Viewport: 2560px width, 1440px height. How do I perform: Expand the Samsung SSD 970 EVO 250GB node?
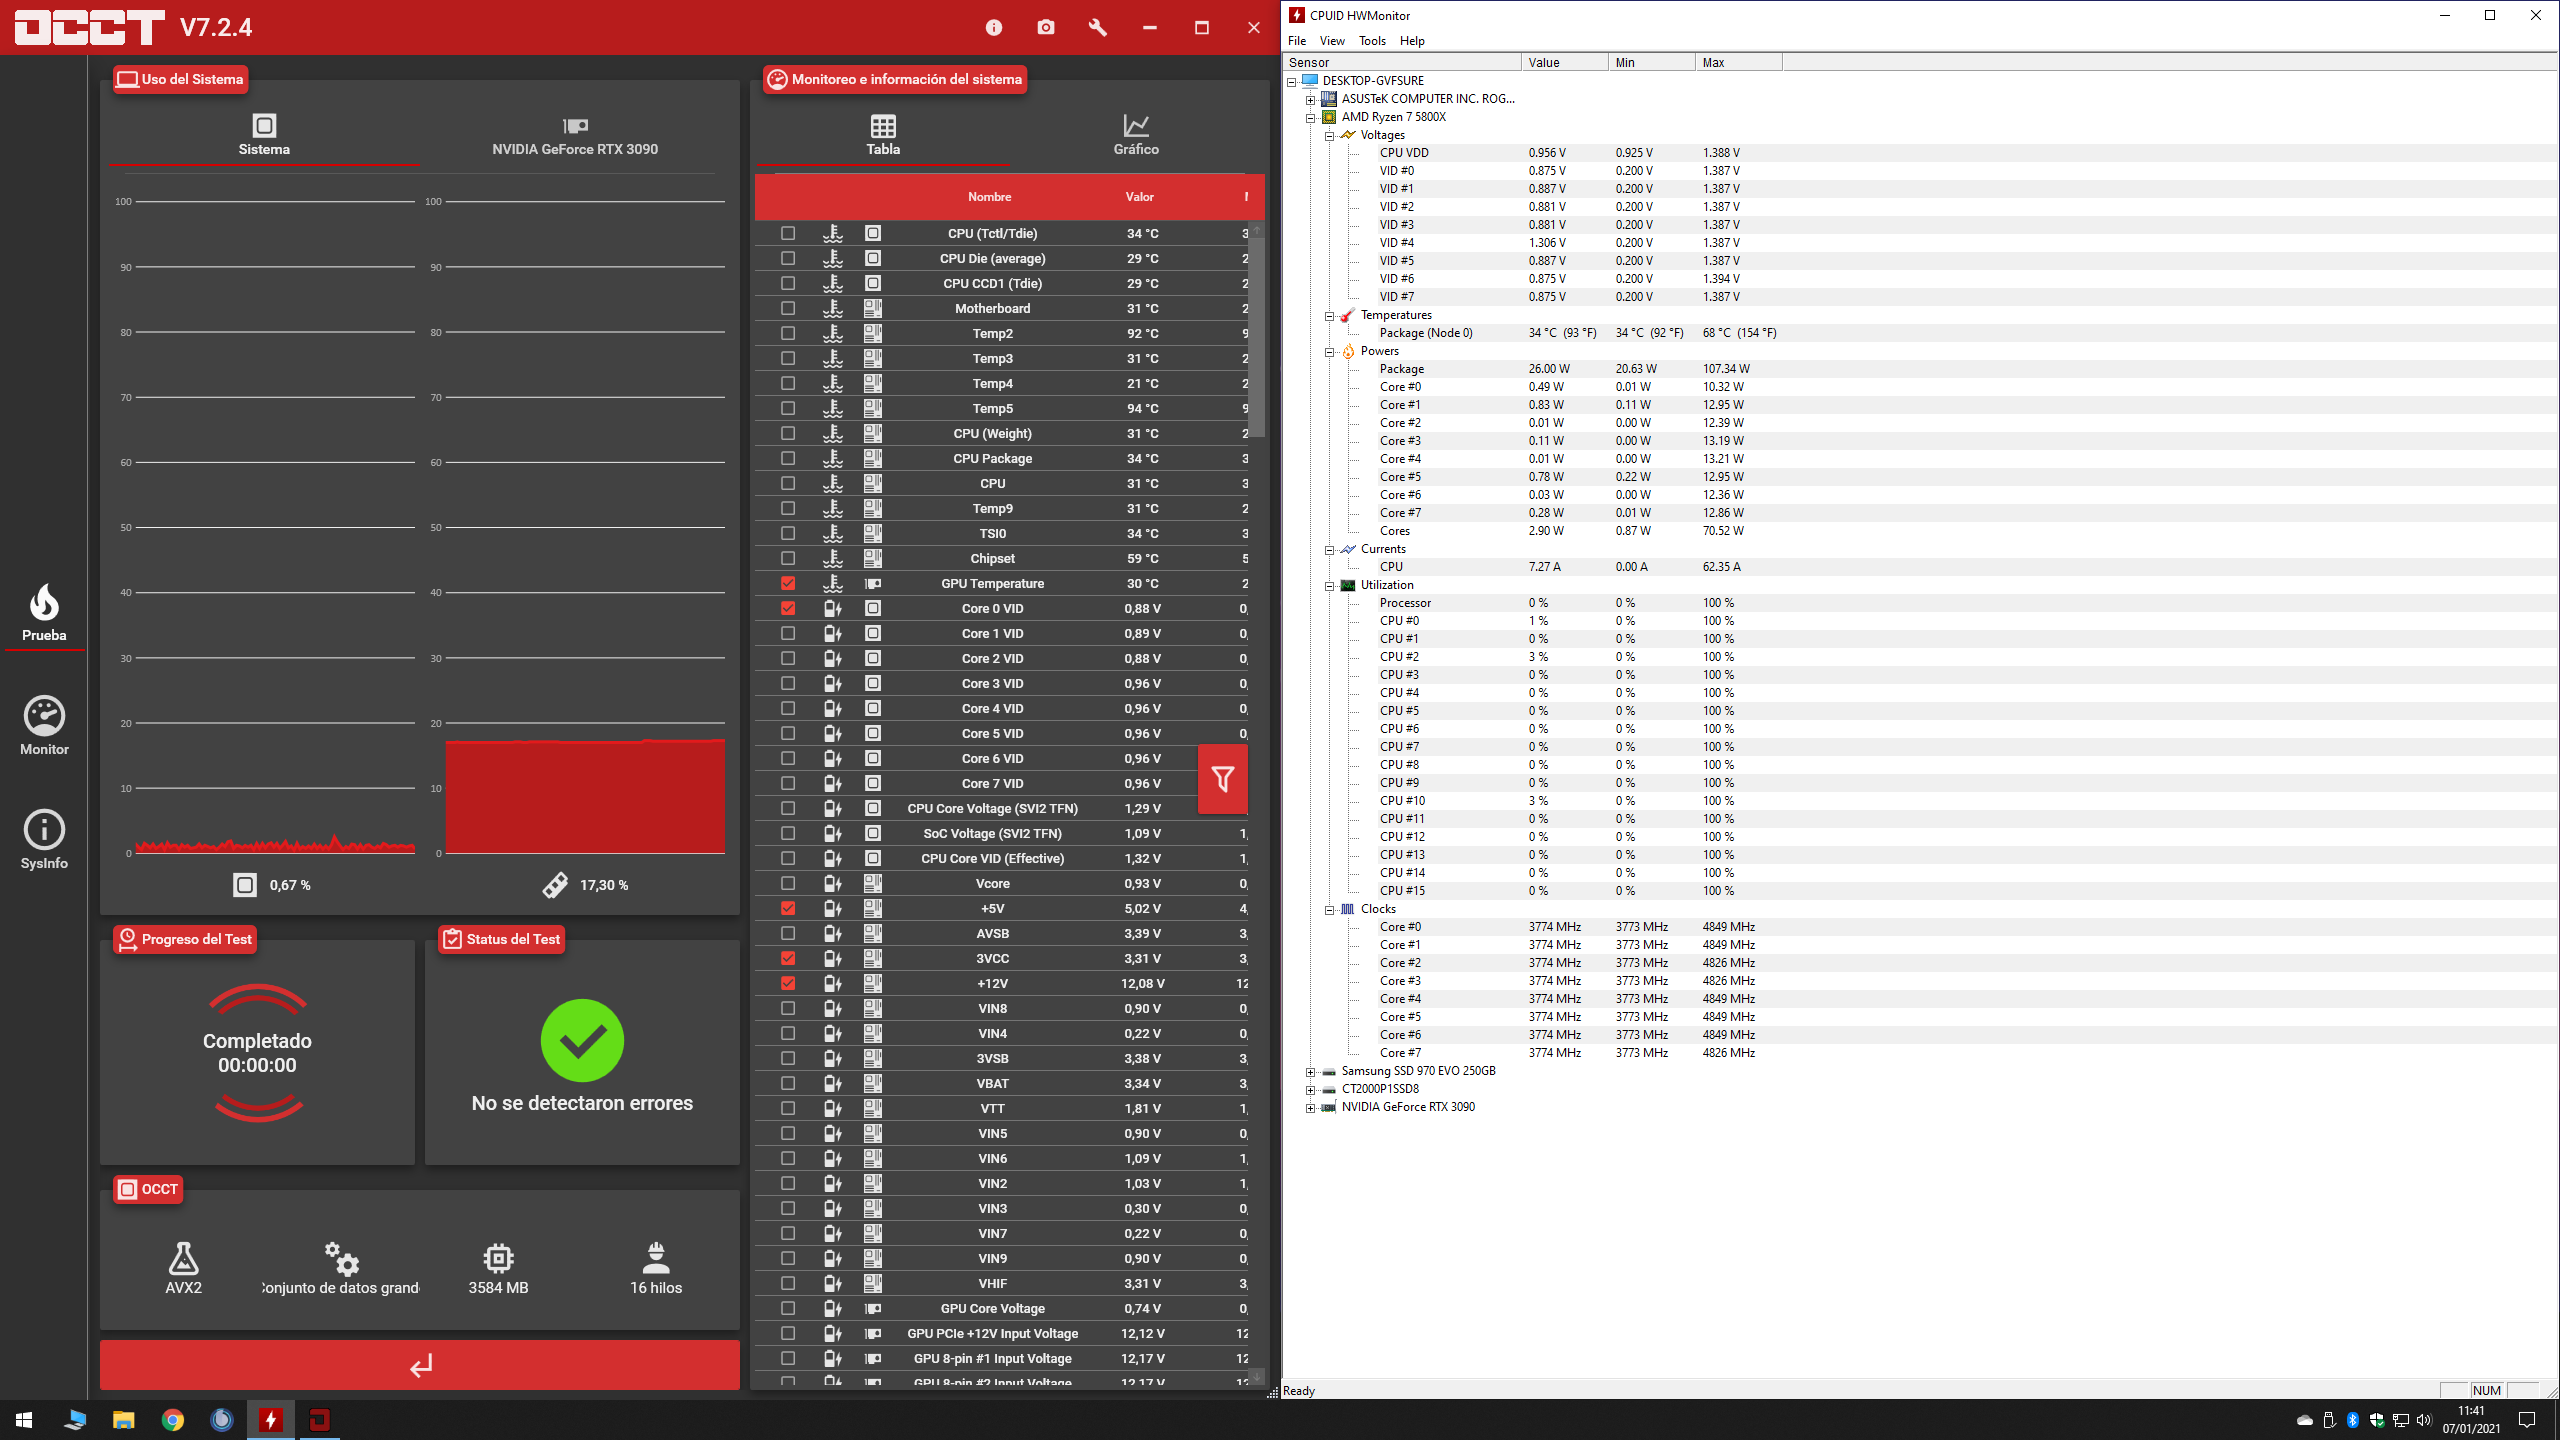[x=1311, y=1071]
